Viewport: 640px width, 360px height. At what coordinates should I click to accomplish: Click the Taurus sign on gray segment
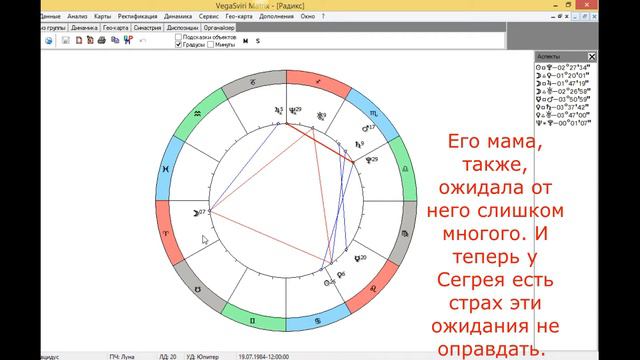(x=198, y=289)
